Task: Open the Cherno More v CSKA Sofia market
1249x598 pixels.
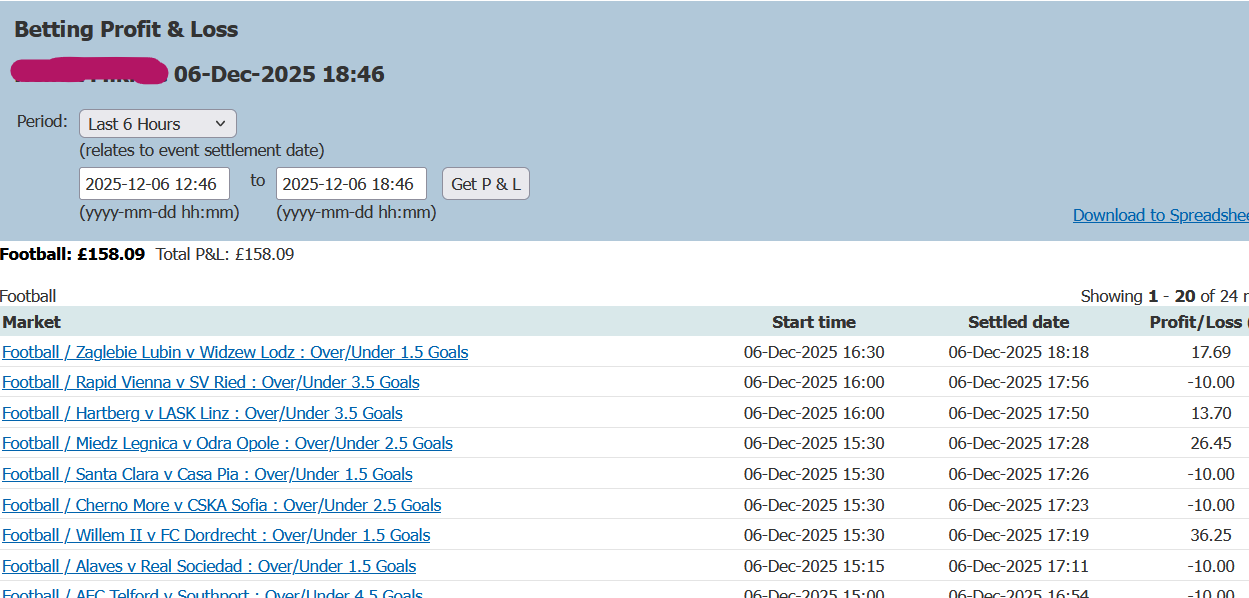Action: [x=220, y=504]
